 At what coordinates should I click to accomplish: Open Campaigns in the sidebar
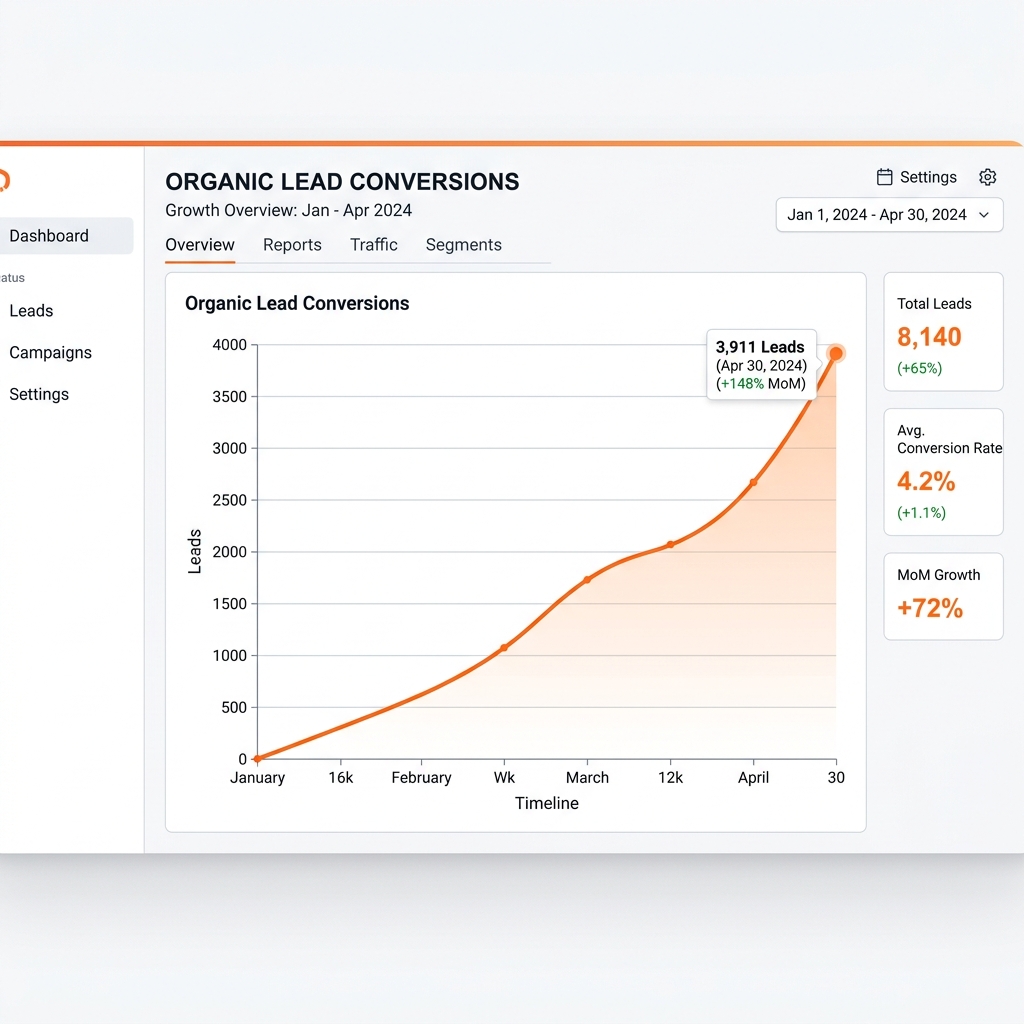coord(50,353)
